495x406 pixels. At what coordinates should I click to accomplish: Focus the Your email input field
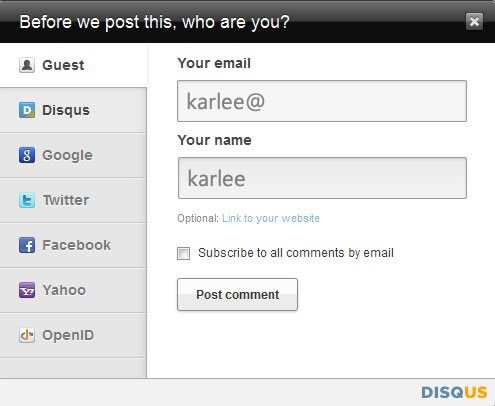tap(322, 101)
